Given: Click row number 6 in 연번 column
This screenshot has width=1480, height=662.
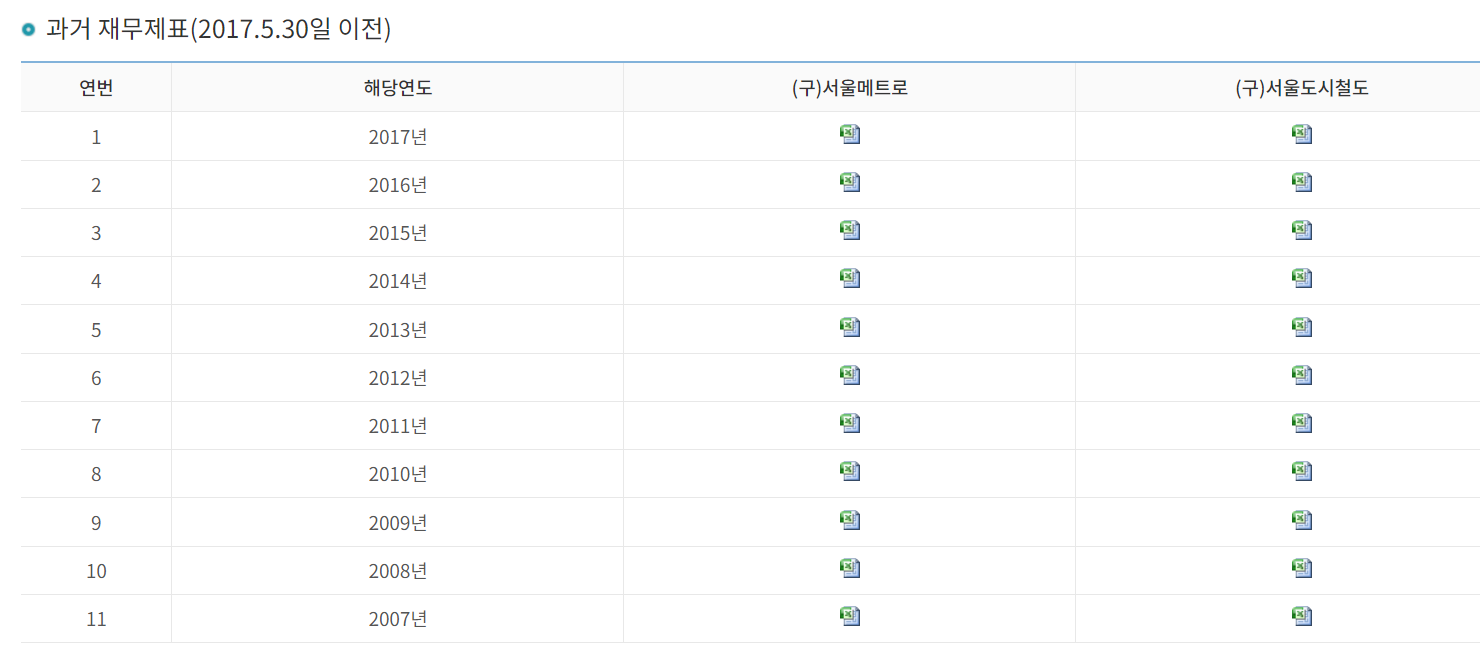Looking at the screenshot, I should pyautogui.click(x=96, y=378).
